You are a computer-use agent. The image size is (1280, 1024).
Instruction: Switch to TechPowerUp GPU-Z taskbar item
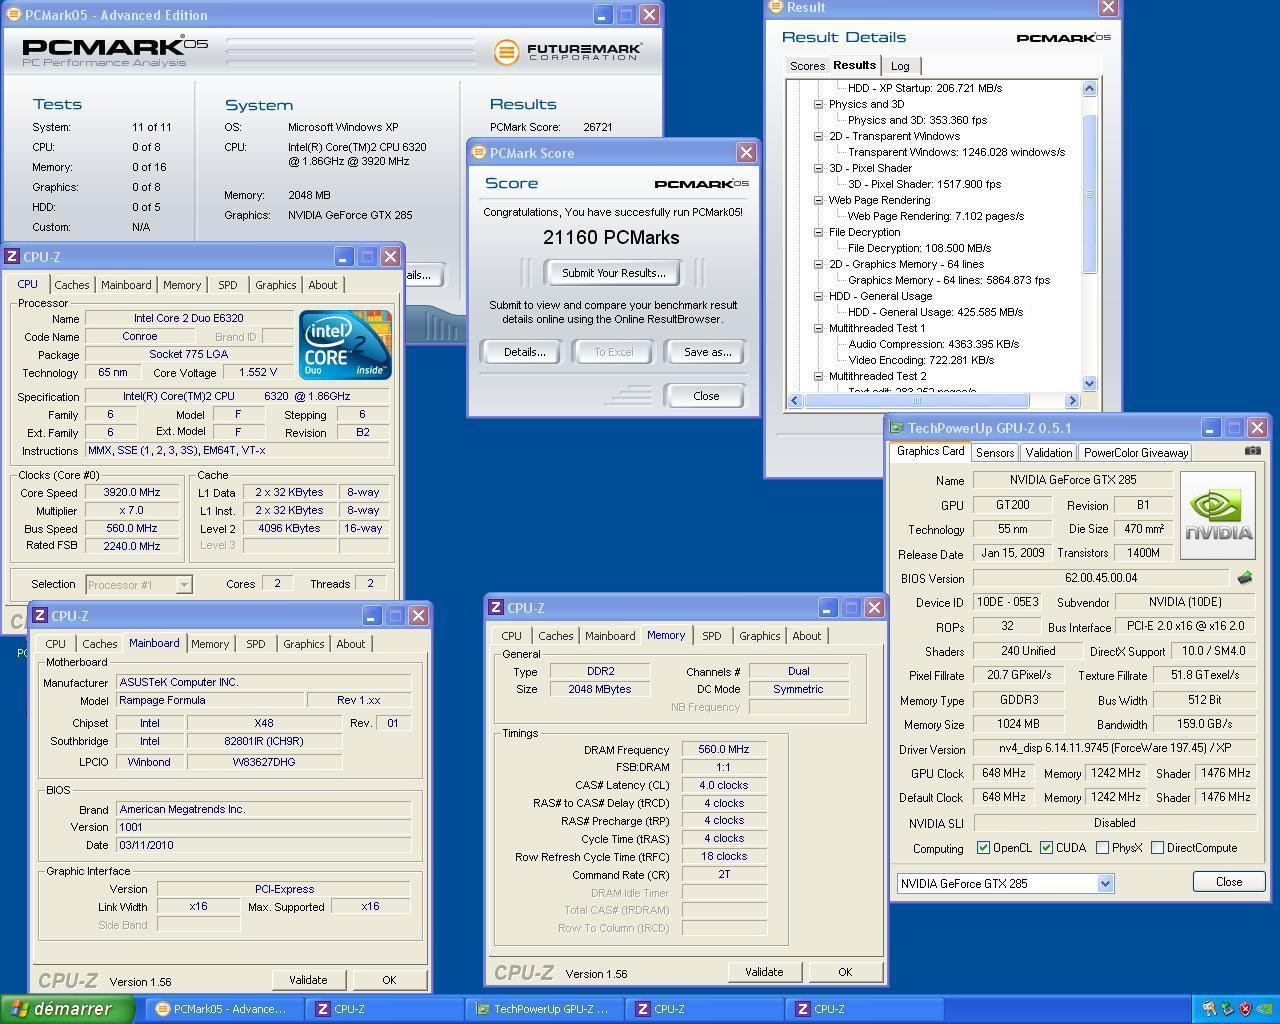pyautogui.click(x=543, y=1009)
